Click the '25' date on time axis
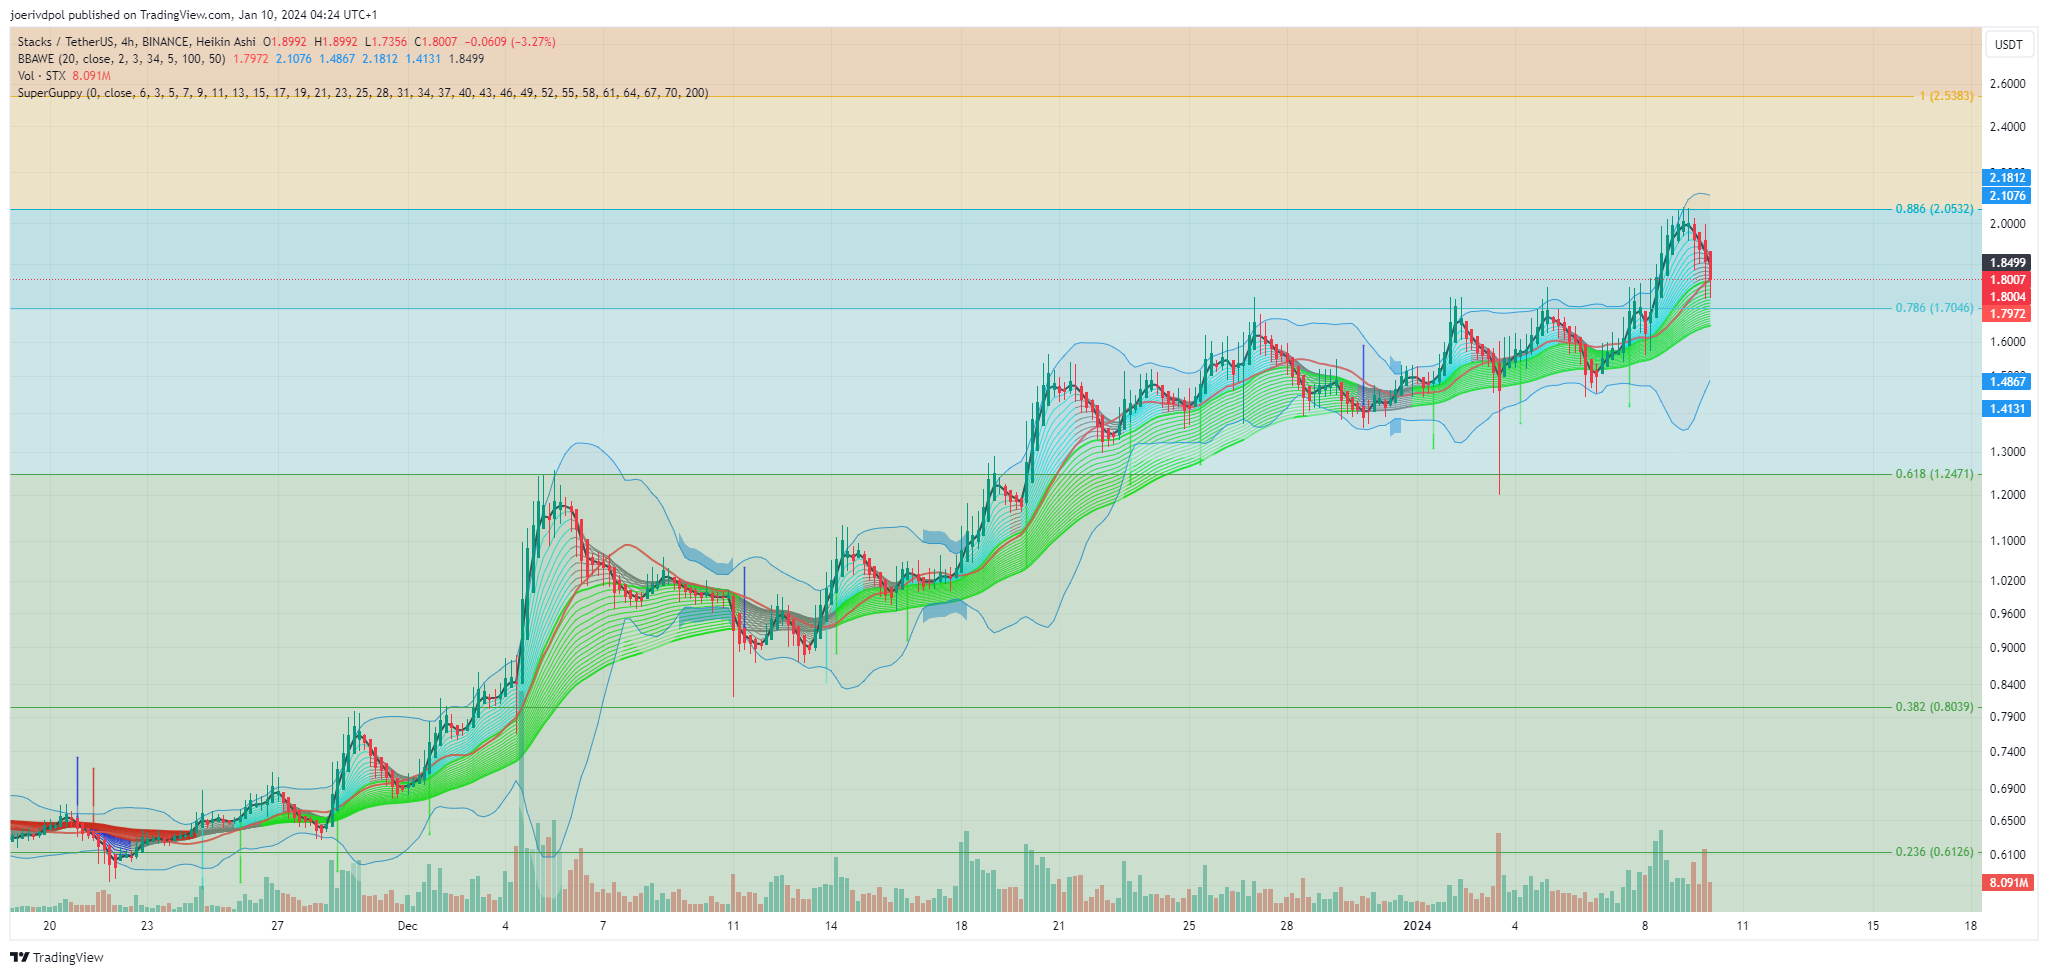Viewport: 2048px width, 975px height. [x=1189, y=926]
